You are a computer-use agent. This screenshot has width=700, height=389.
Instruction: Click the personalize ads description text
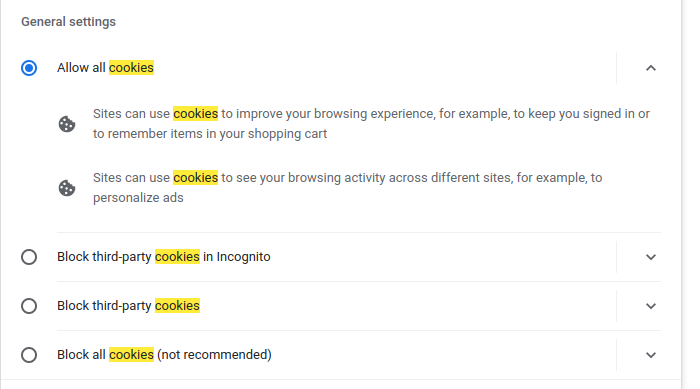347,188
